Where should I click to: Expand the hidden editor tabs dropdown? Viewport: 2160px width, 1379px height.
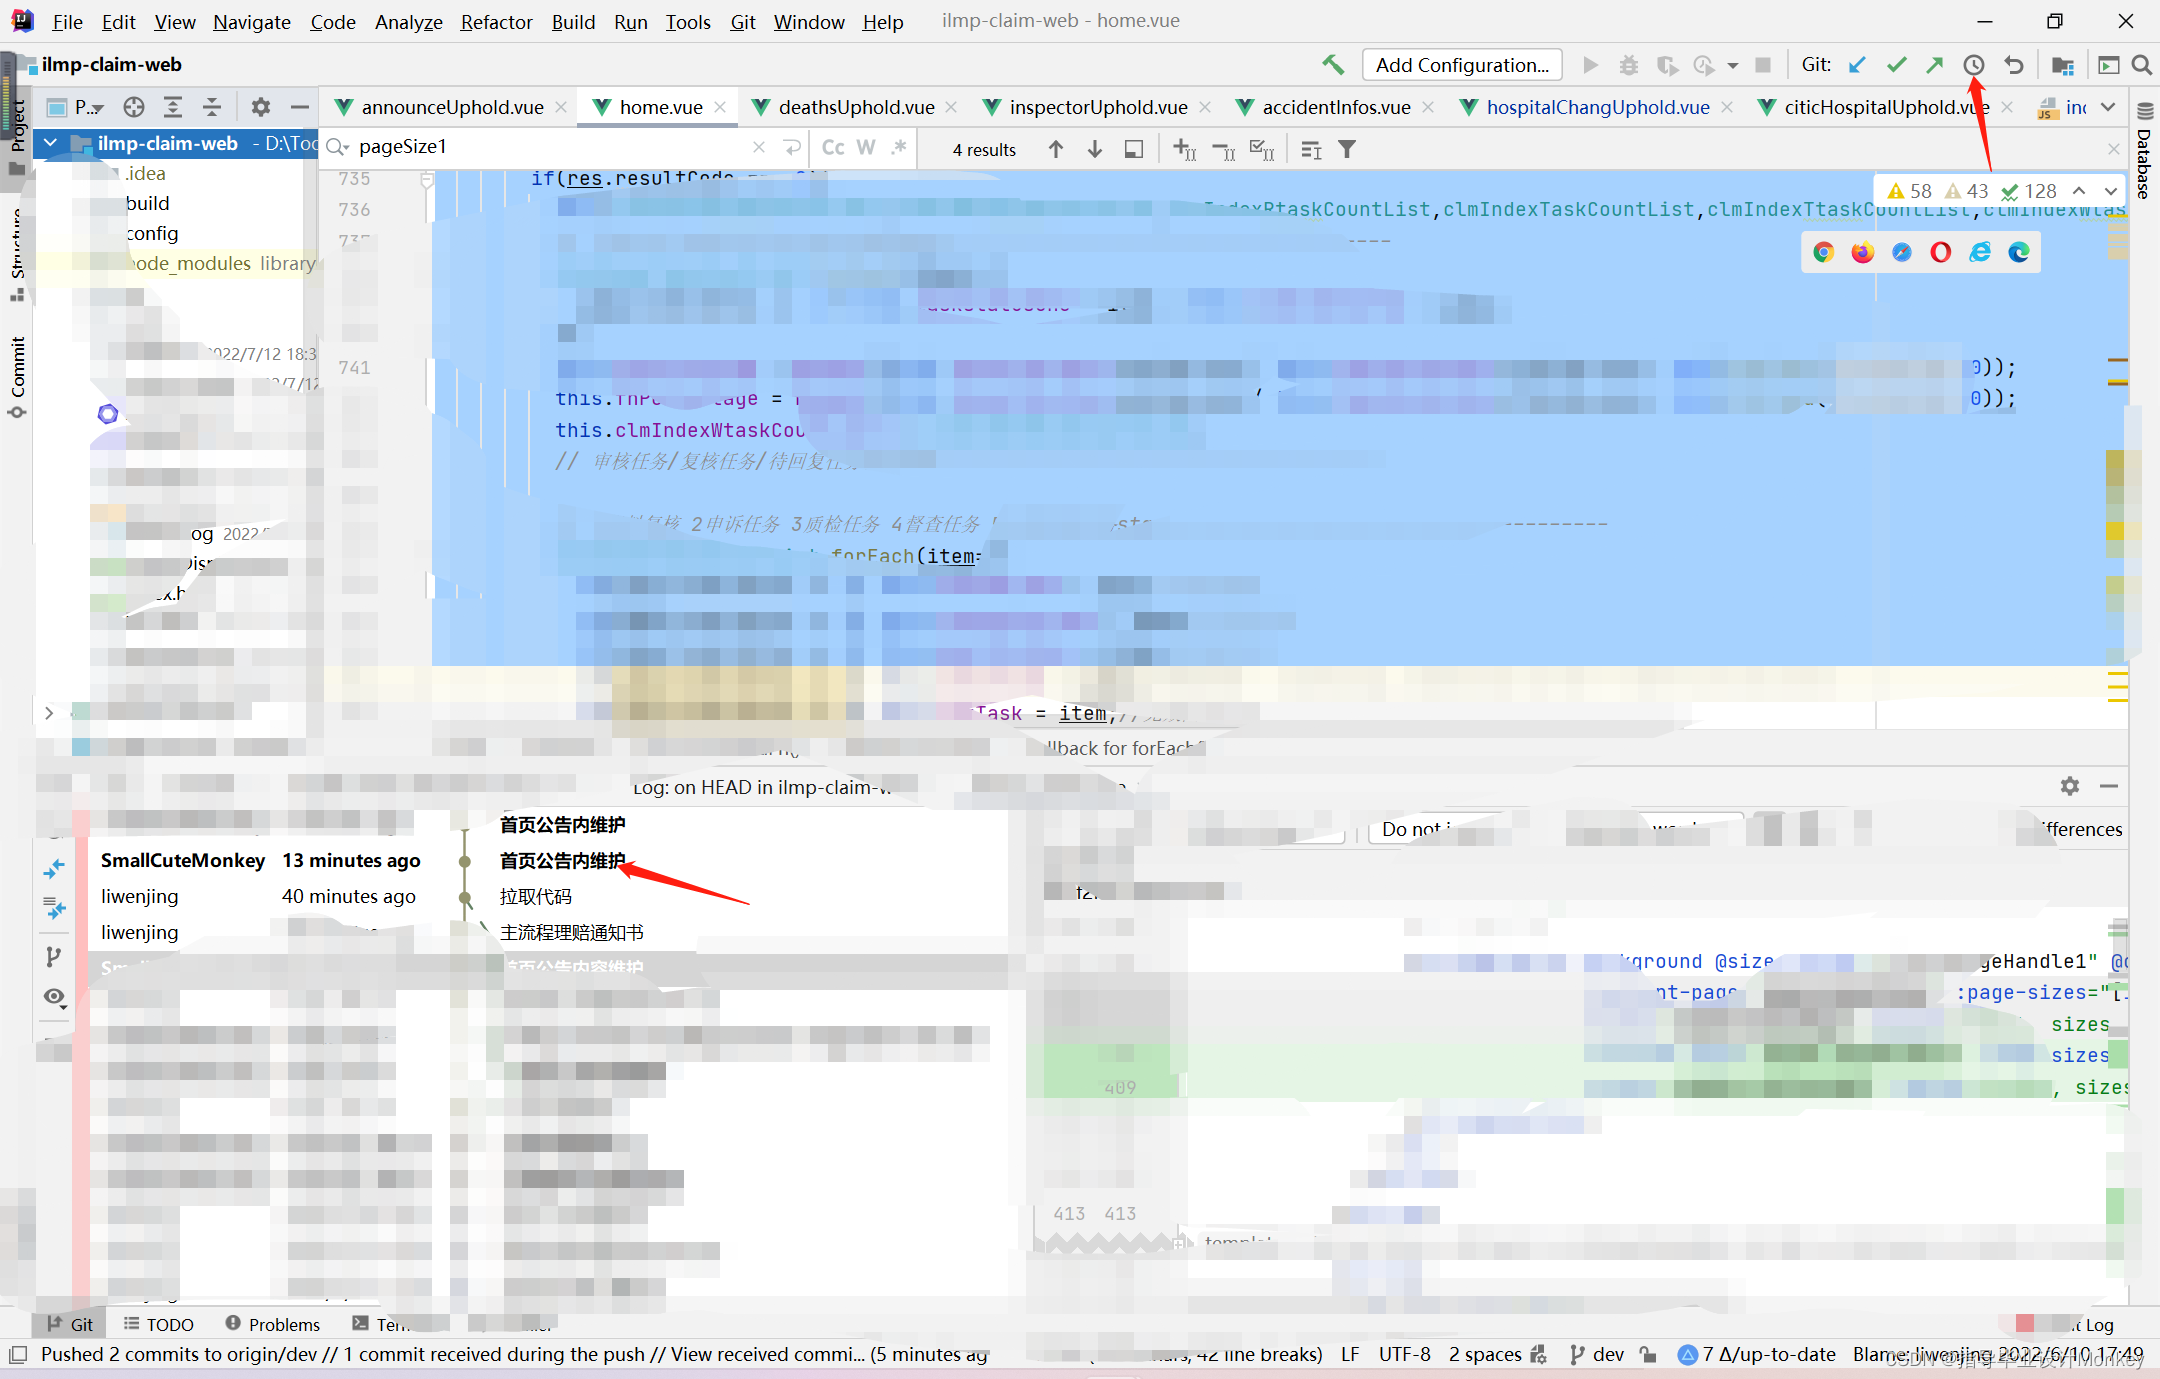coord(2108,107)
